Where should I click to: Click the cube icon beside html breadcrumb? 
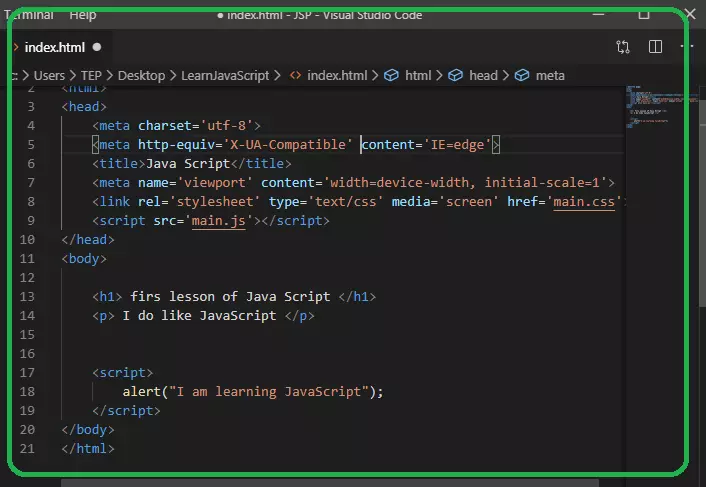(x=391, y=76)
